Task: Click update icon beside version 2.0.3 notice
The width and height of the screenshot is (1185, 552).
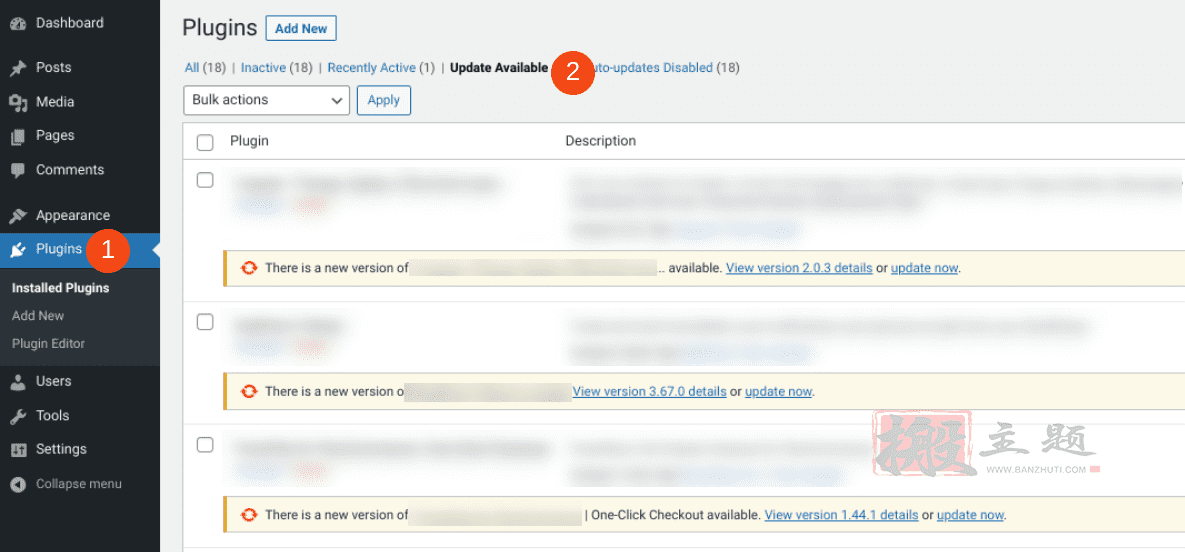Action: click(x=248, y=268)
